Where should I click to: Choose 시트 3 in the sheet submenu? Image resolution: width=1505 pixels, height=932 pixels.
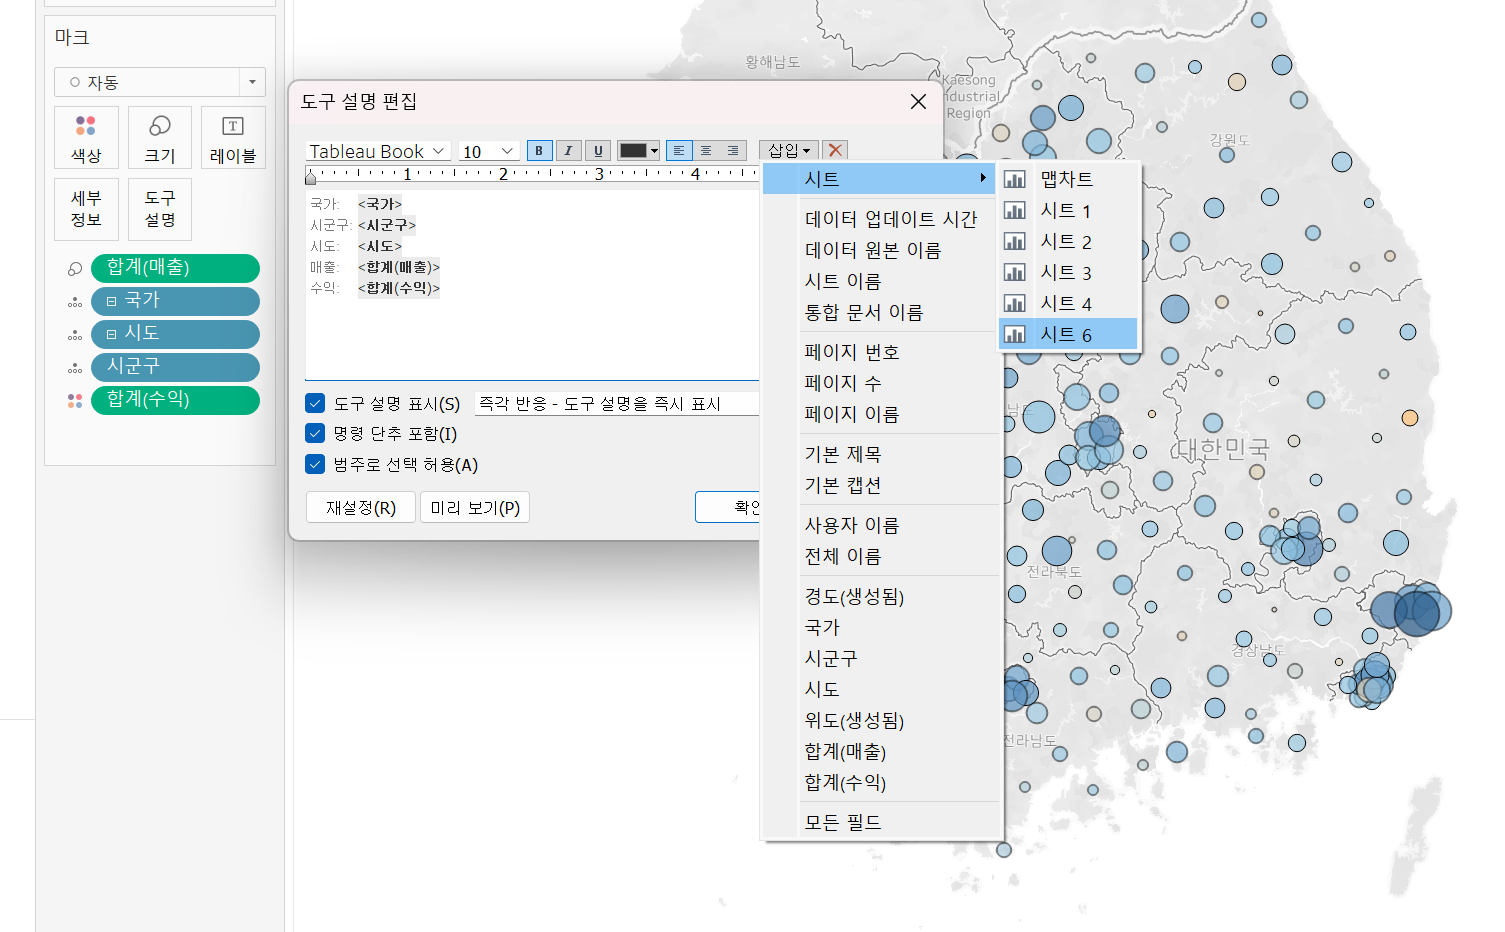1068,272
